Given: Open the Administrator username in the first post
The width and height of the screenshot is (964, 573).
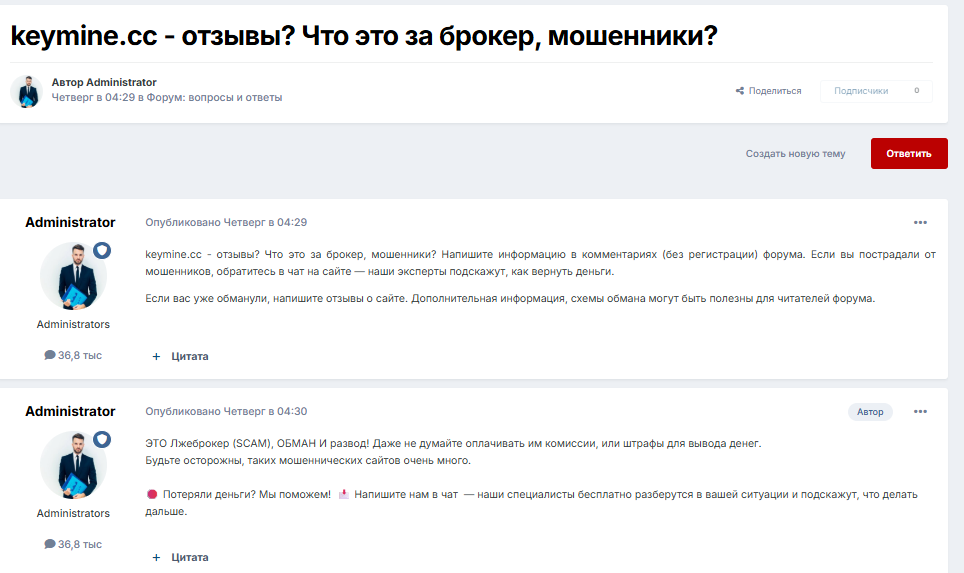Looking at the screenshot, I should pyautogui.click(x=70, y=222).
